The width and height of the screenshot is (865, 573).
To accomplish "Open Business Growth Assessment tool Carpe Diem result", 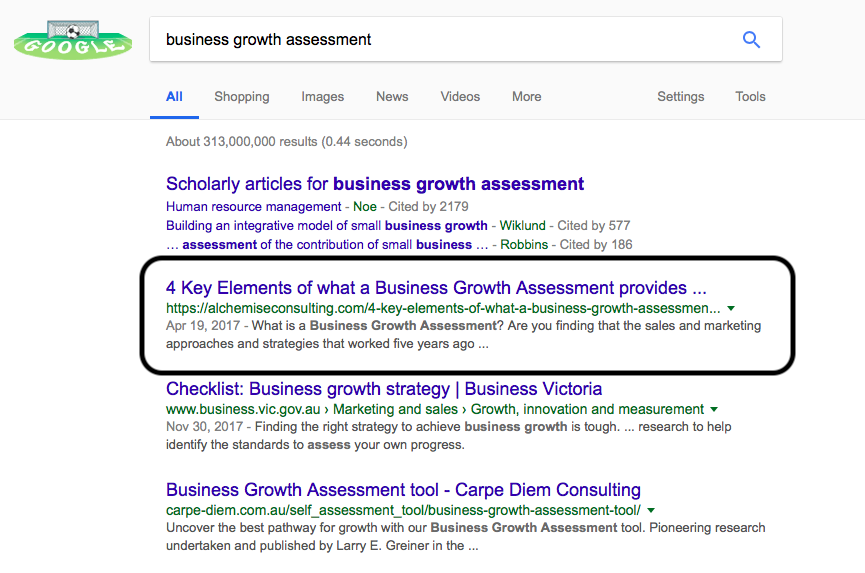I will click(403, 490).
